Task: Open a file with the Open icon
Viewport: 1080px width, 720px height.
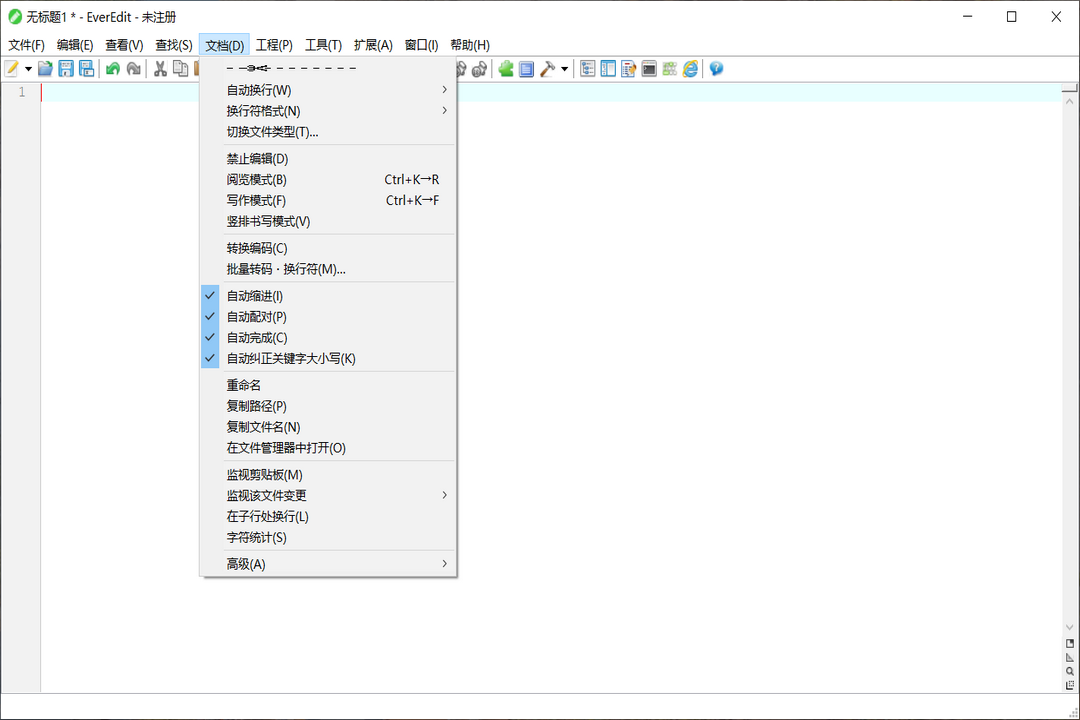Action: 44,68
